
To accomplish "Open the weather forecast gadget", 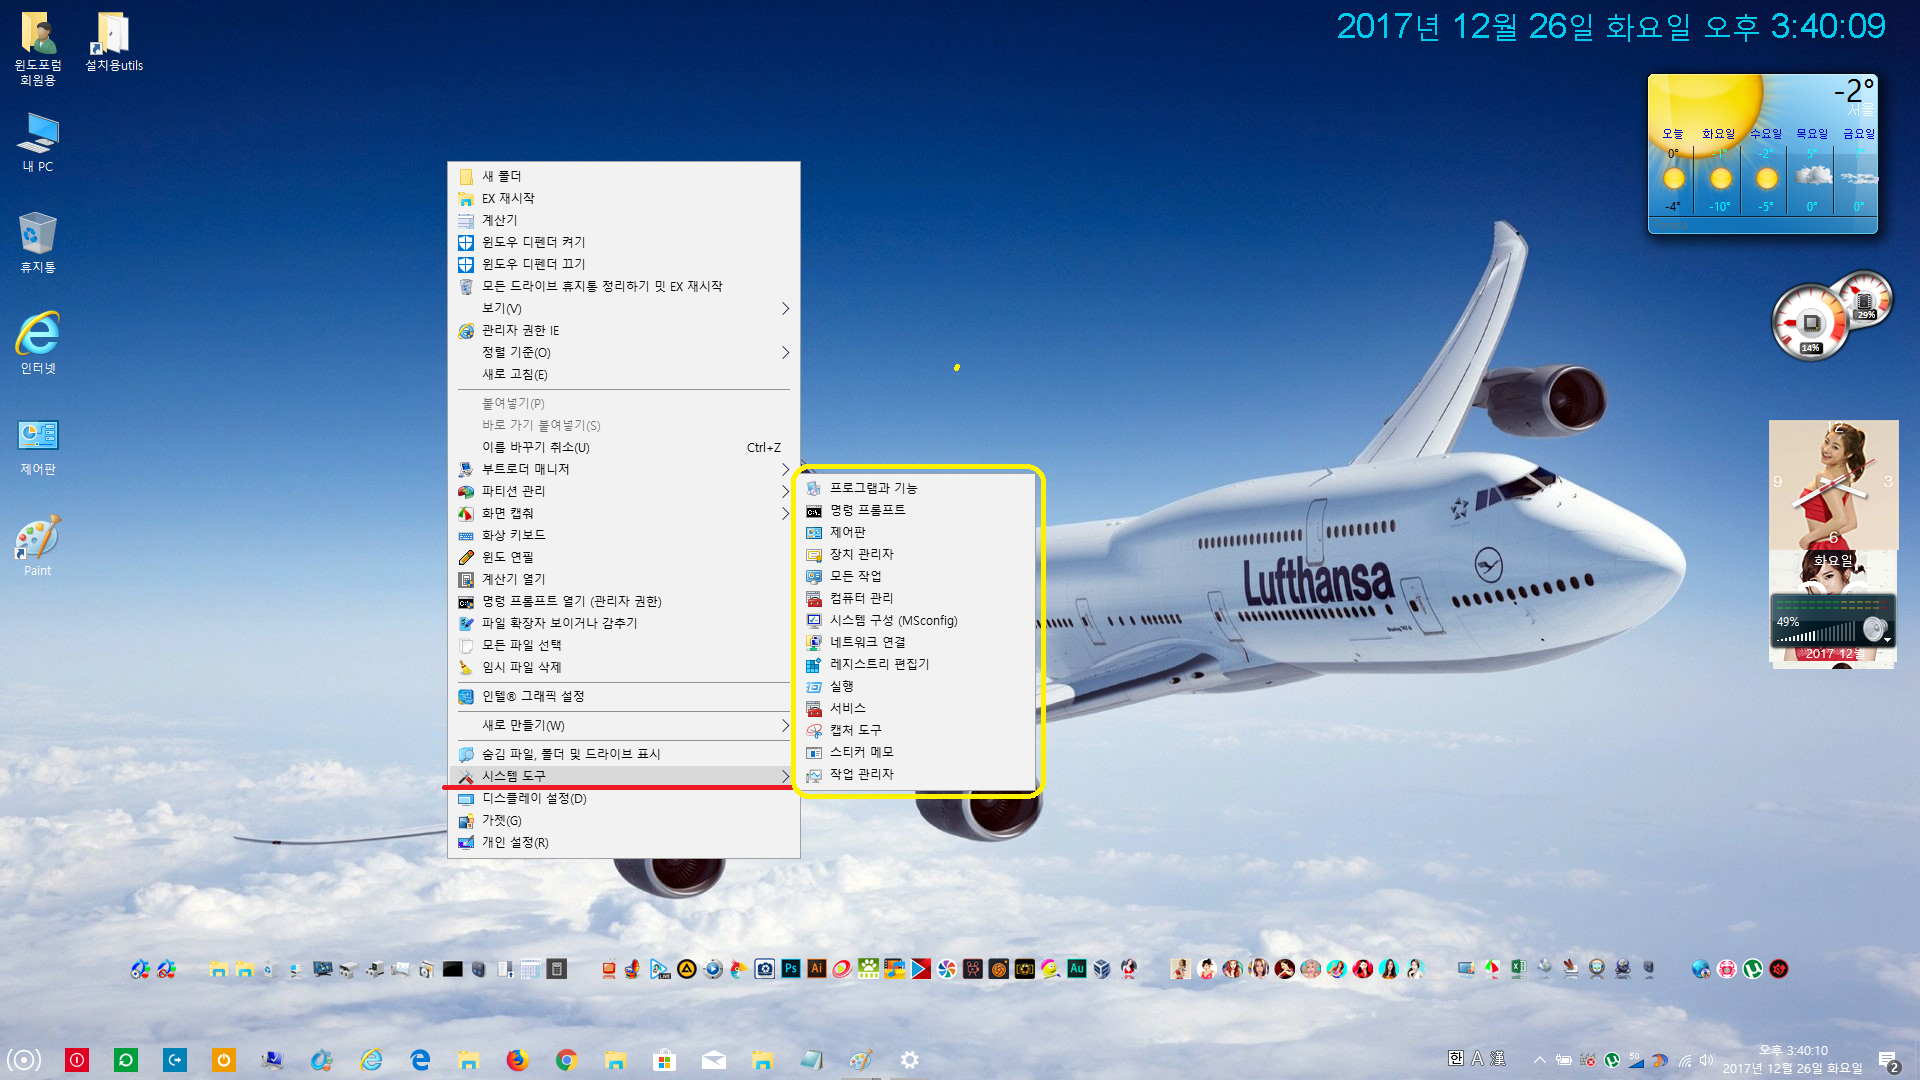I will point(1763,153).
